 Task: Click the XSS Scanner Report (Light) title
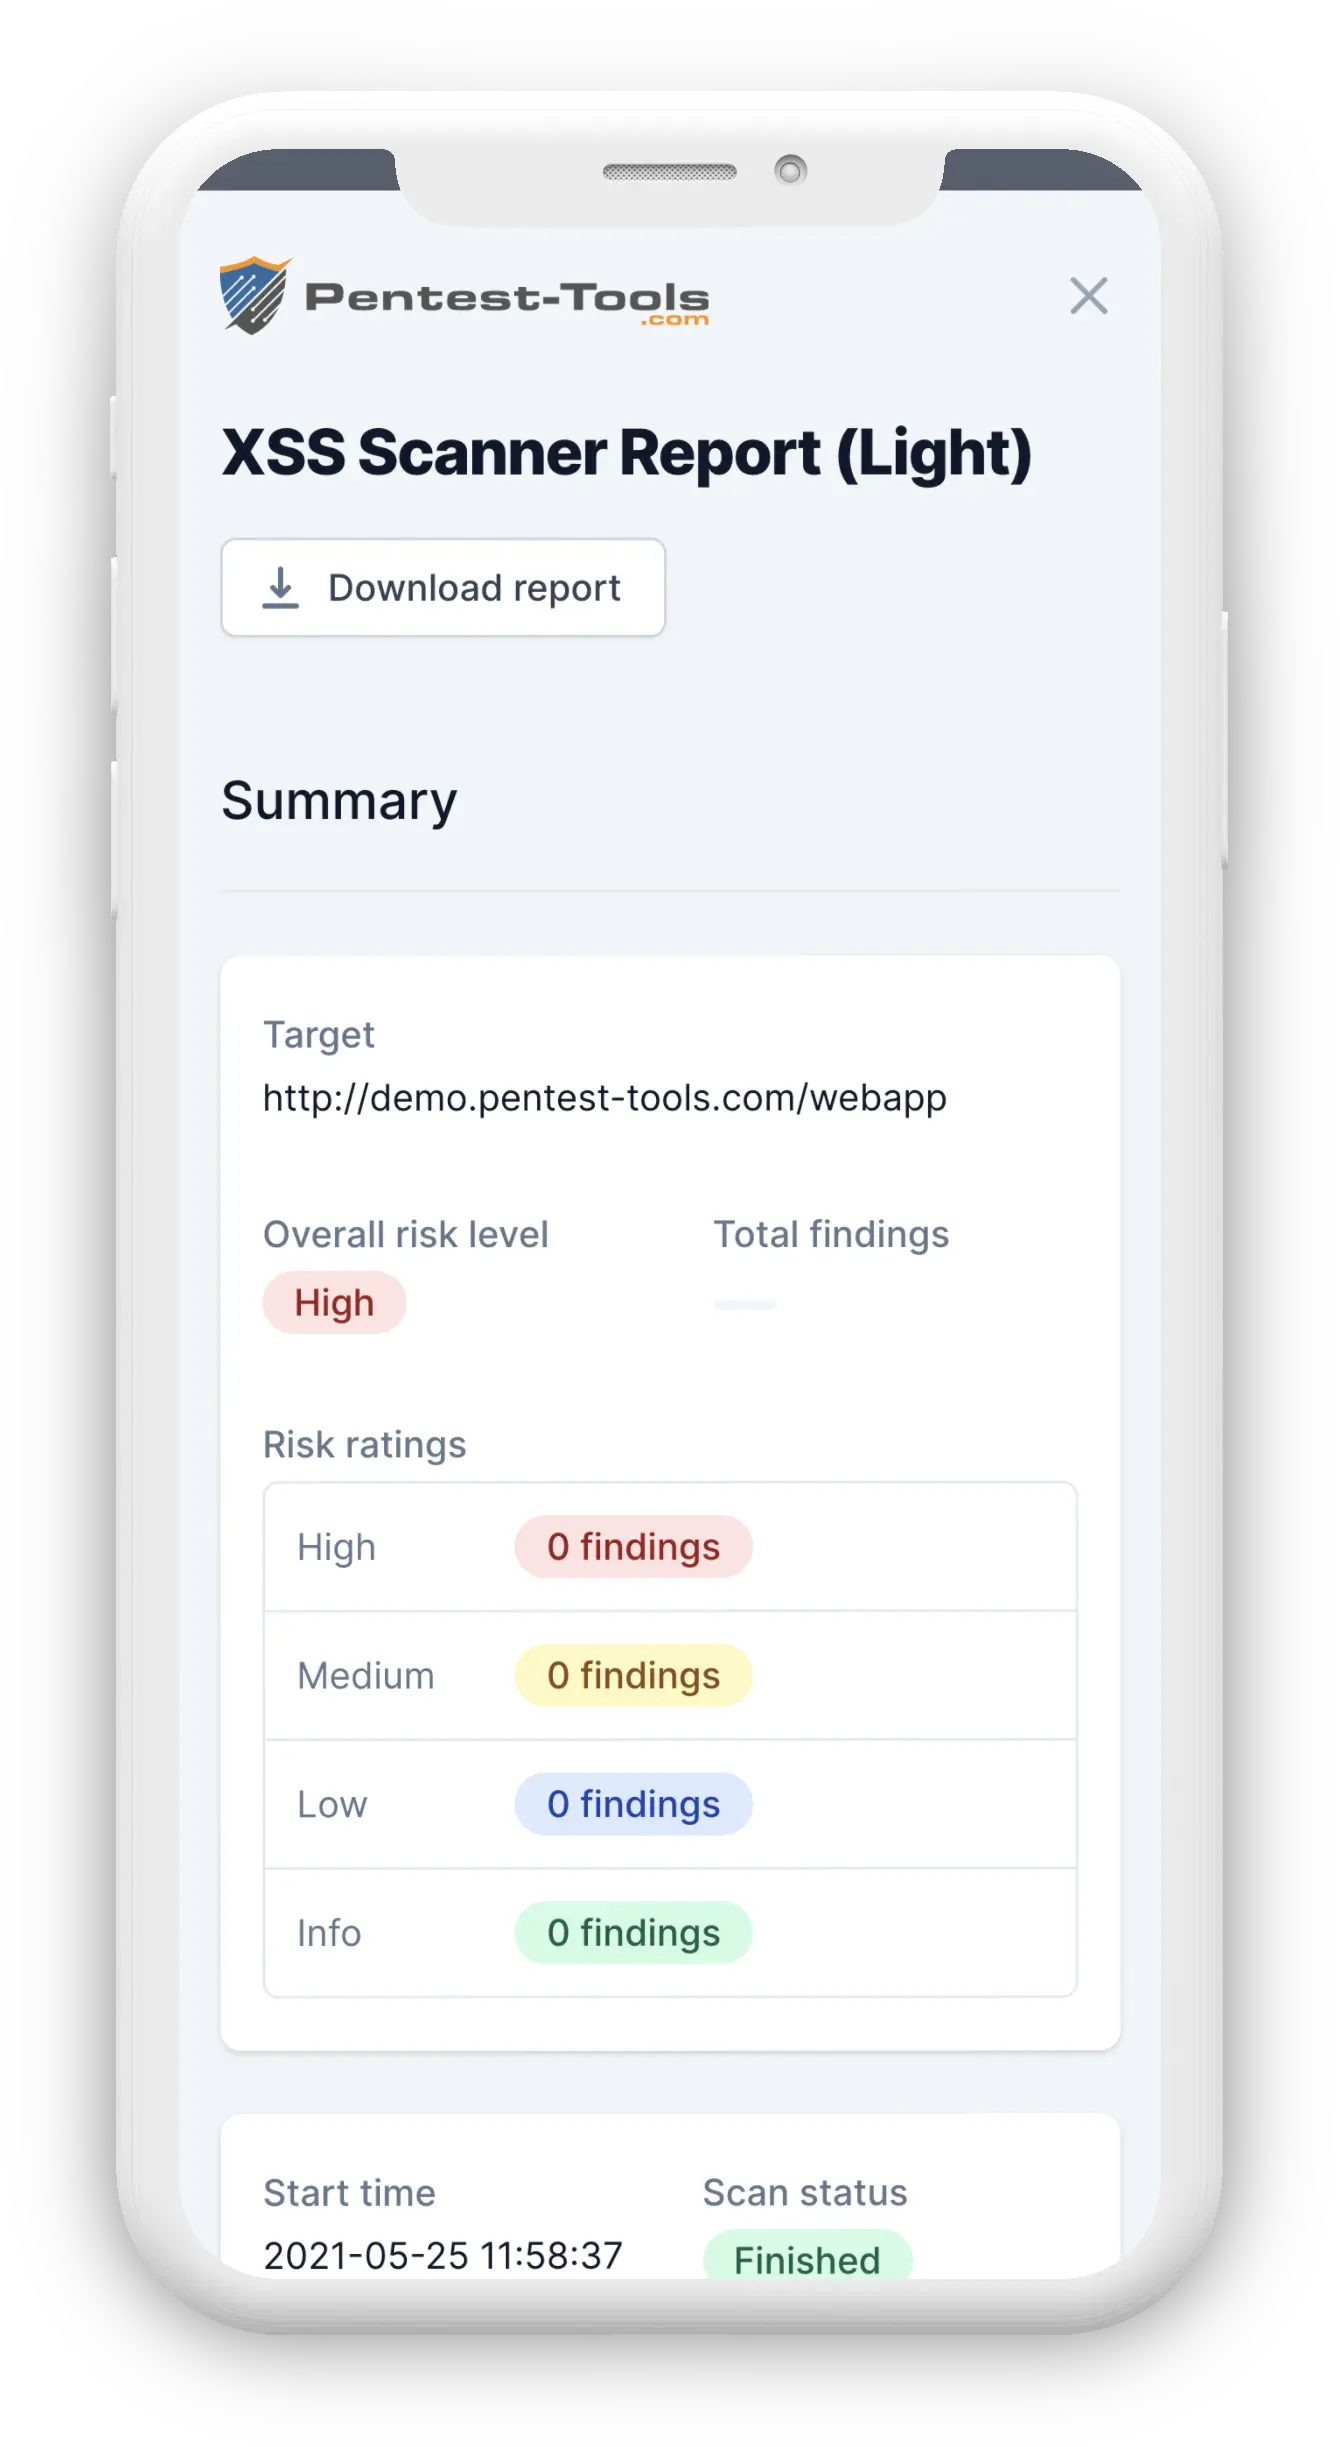click(626, 453)
